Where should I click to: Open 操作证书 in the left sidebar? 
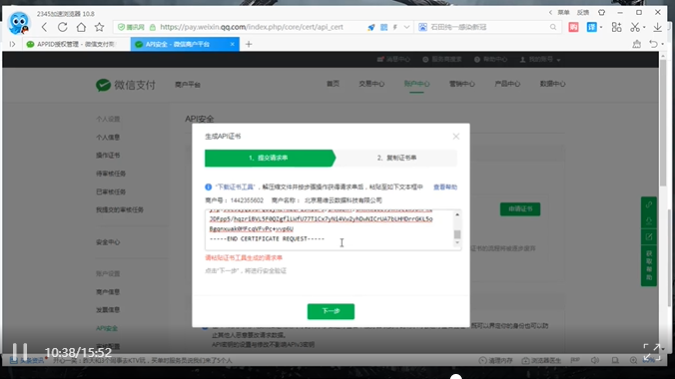[108, 155]
